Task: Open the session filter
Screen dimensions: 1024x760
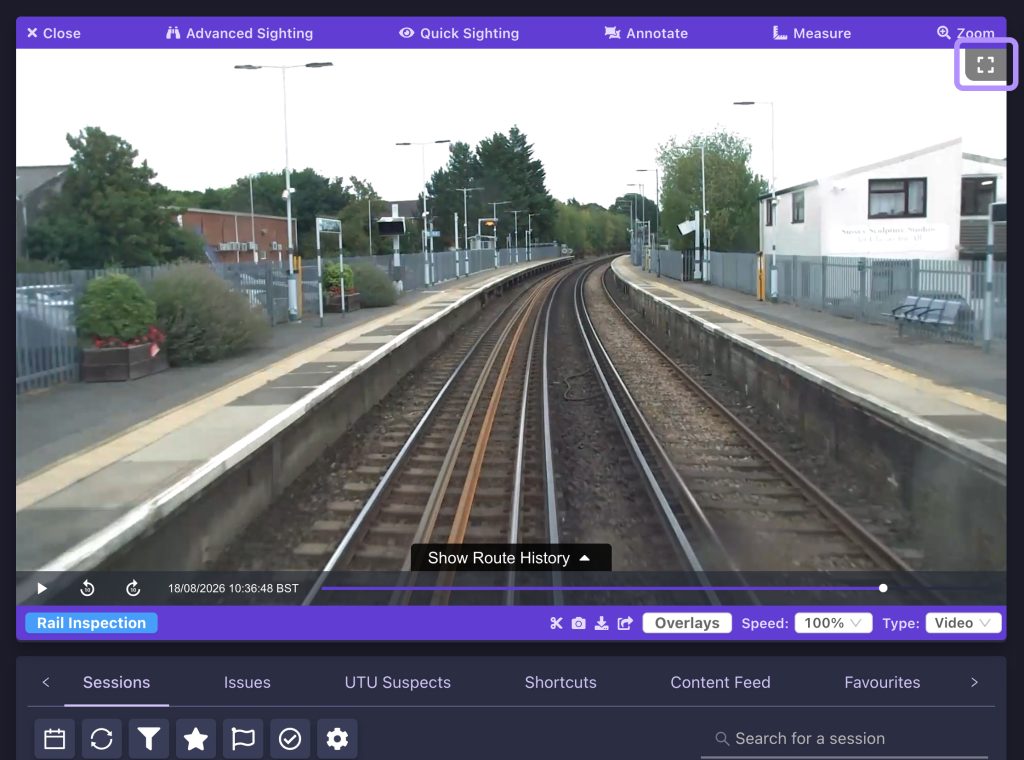Action: point(149,739)
